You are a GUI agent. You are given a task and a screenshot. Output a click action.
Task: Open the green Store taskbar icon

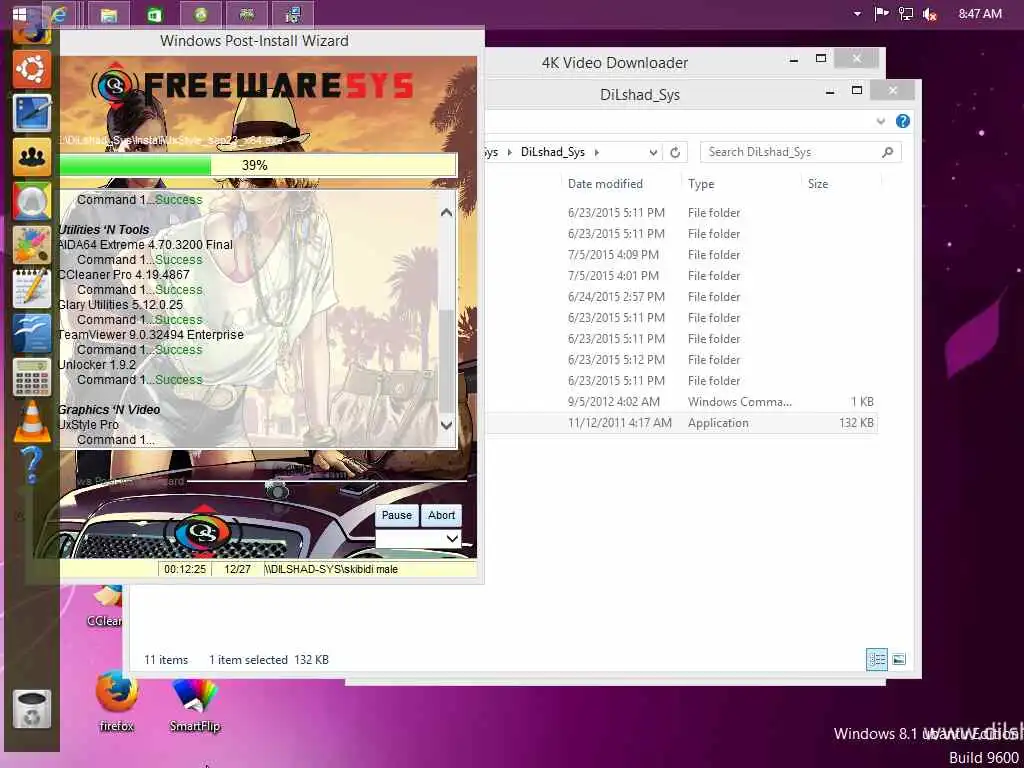(x=154, y=14)
